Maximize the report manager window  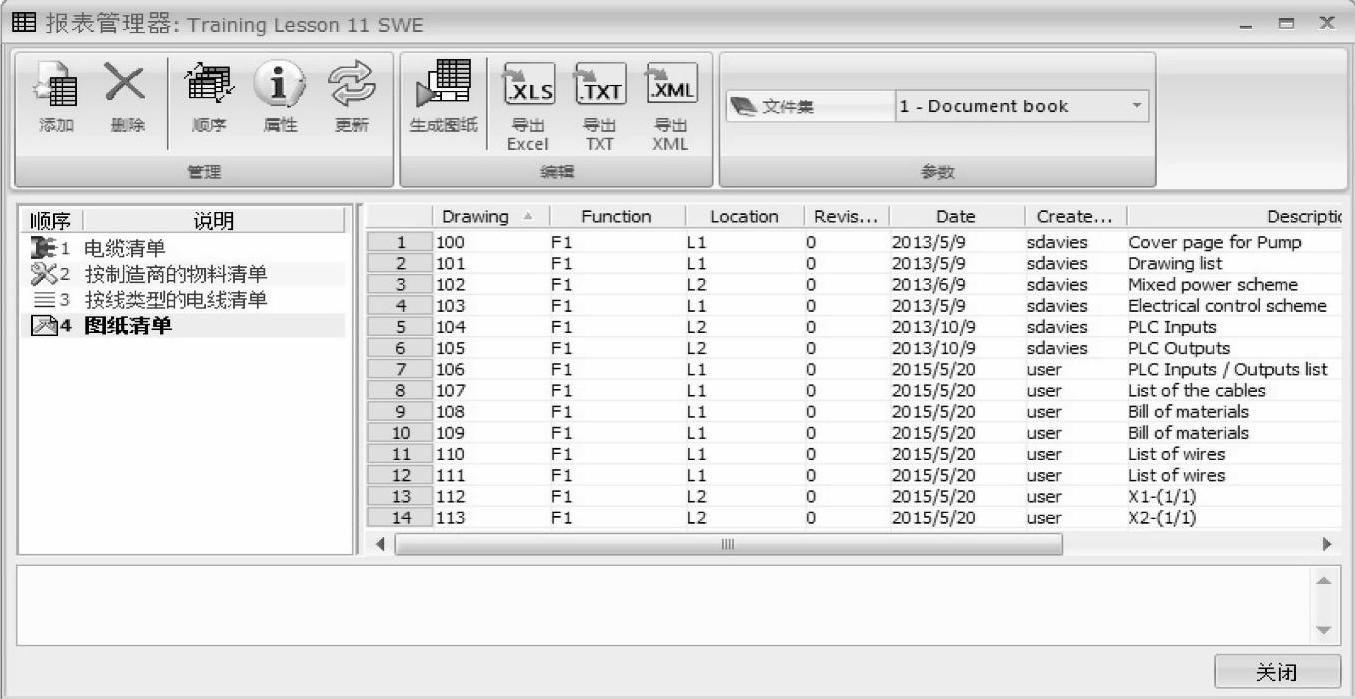pyautogui.click(x=1287, y=23)
